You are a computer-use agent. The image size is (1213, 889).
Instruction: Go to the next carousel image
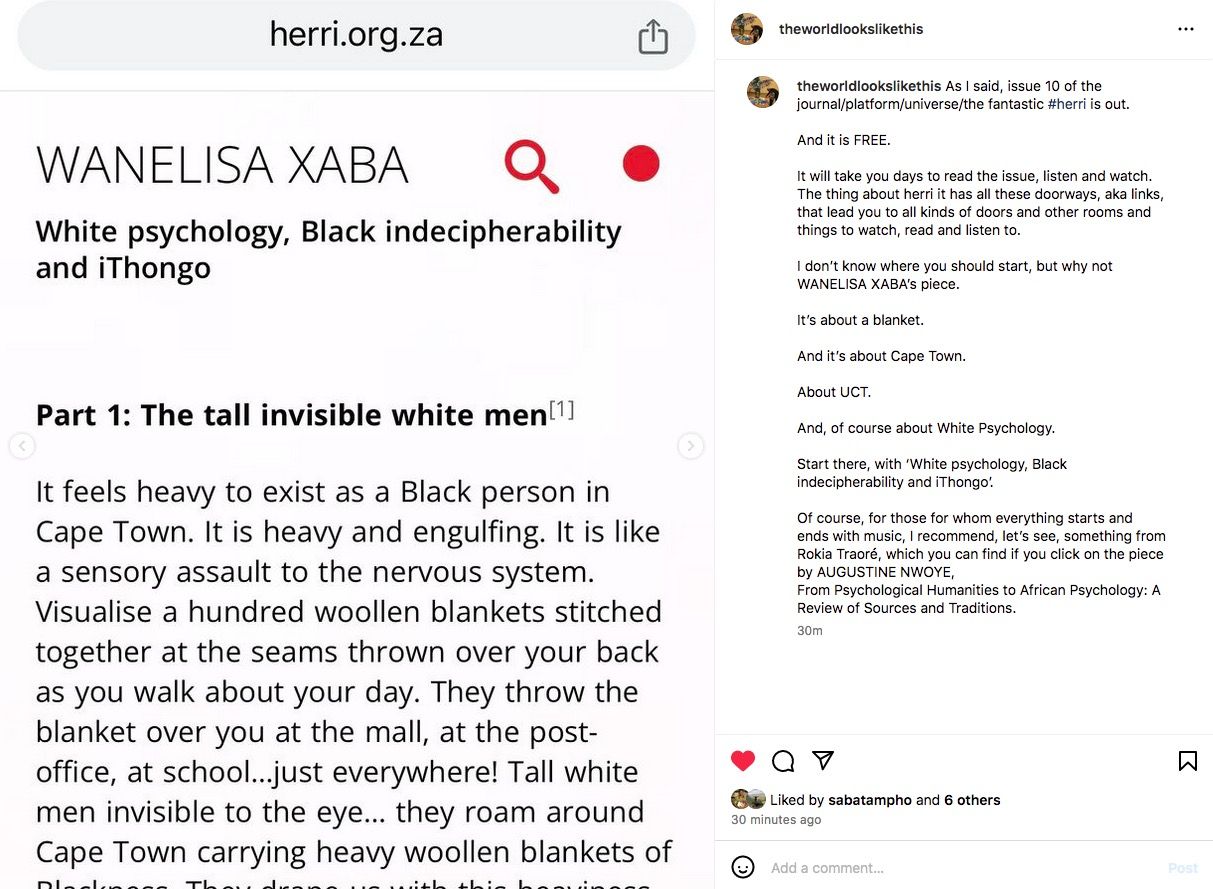click(x=690, y=446)
